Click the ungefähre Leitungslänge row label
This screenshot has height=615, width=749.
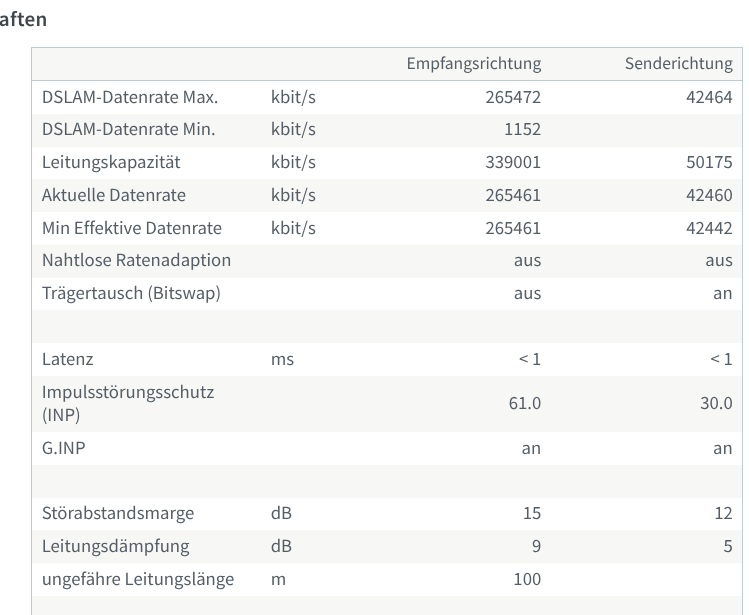pos(138,579)
